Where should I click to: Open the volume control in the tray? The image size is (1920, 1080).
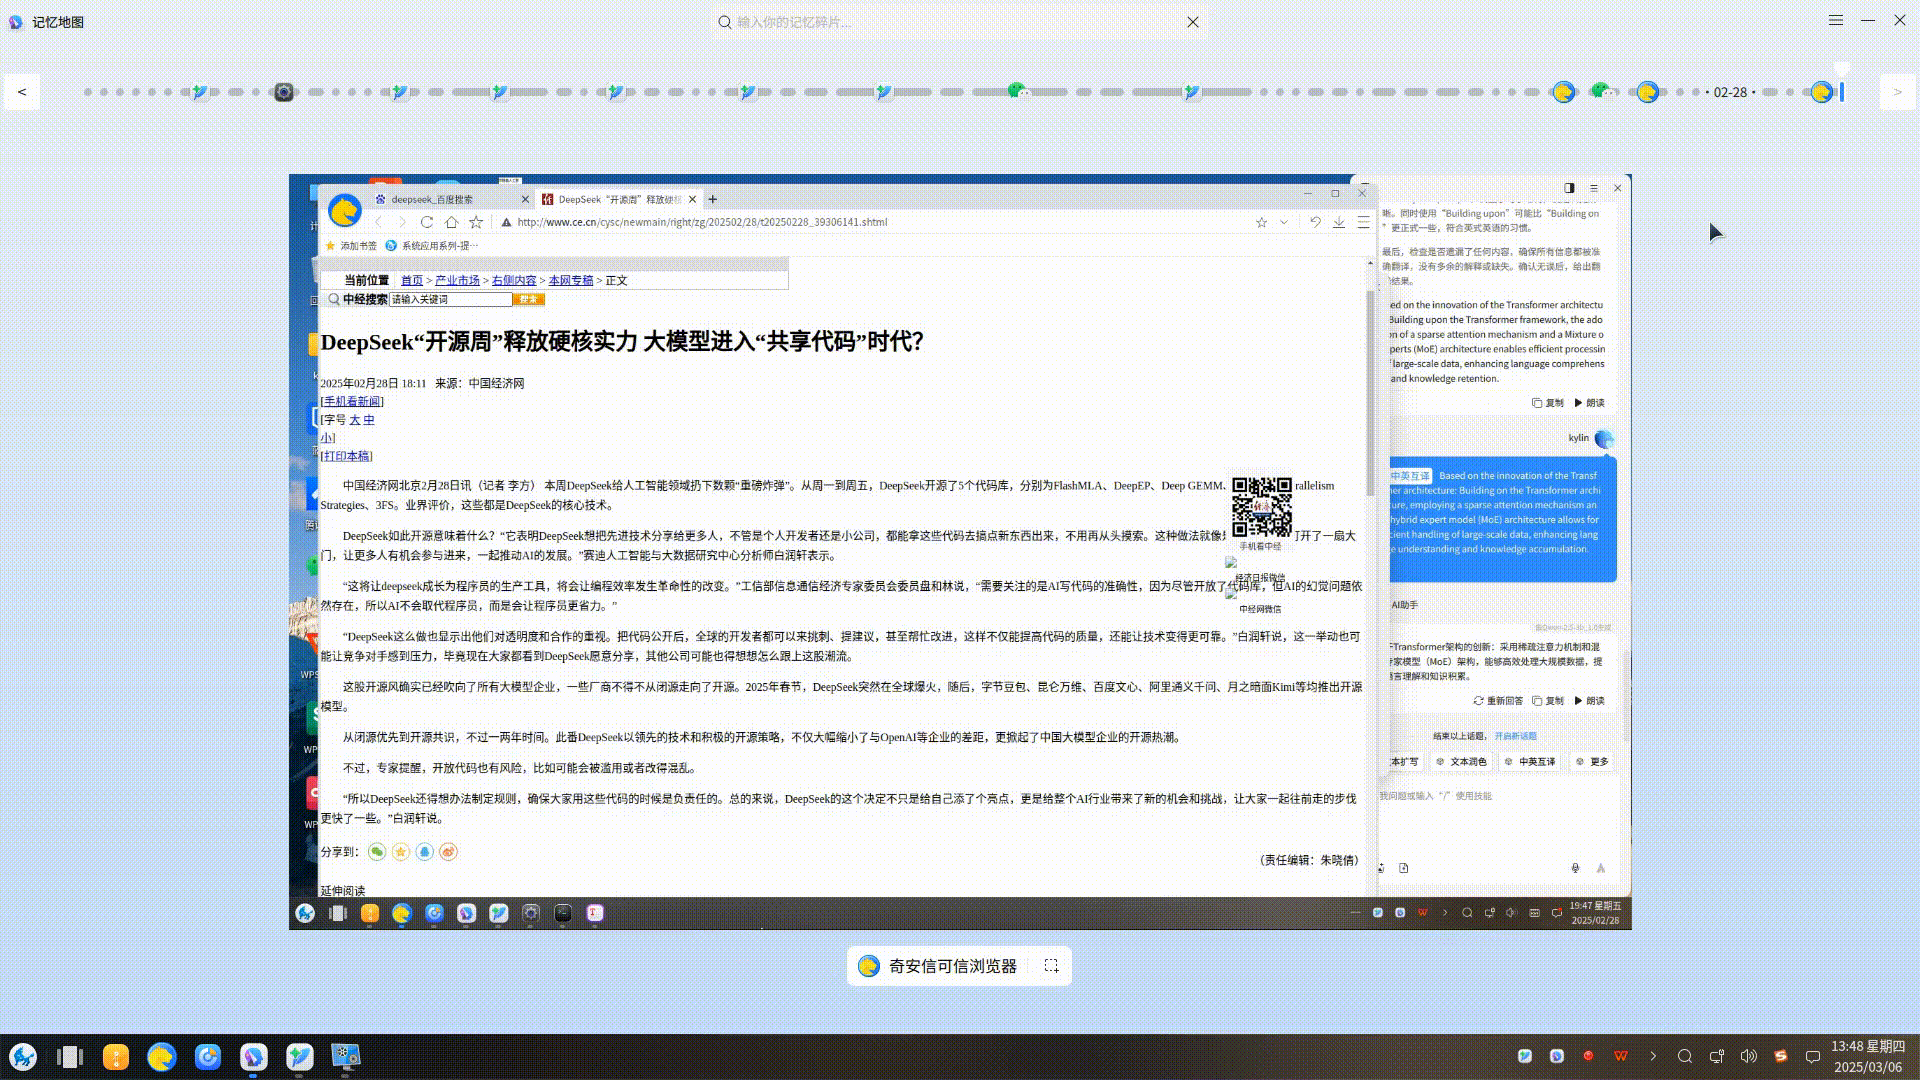[x=1749, y=1056]
